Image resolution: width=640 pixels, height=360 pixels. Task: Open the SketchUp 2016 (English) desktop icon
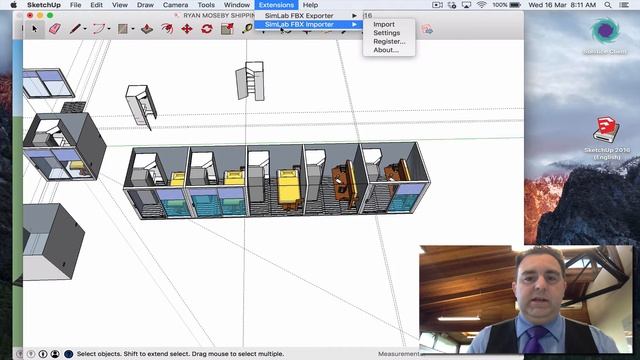[607, 138]
